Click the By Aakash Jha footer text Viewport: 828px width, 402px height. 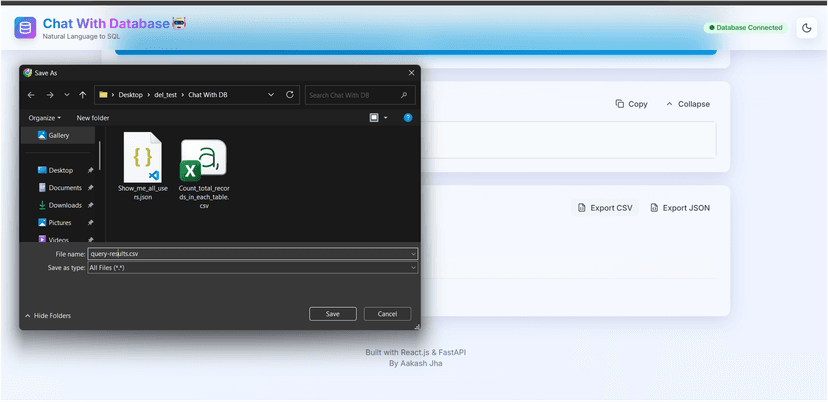pos(416,363)
